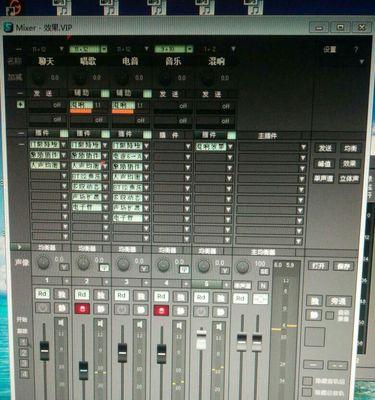Open the 设置 settings menu
Viewport: 375px width, 400px height.
point(329,50)
